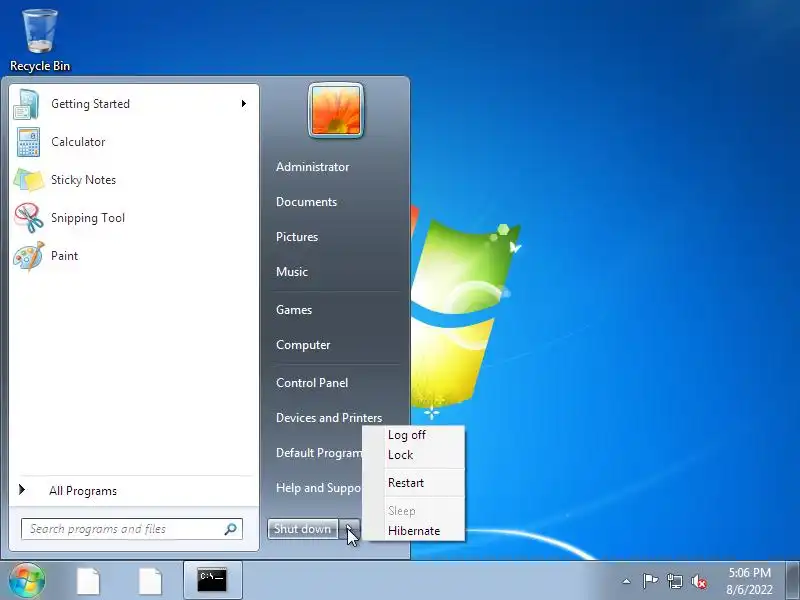Click the taskbar clock showing 5:06 PM

tap(749, 572)
